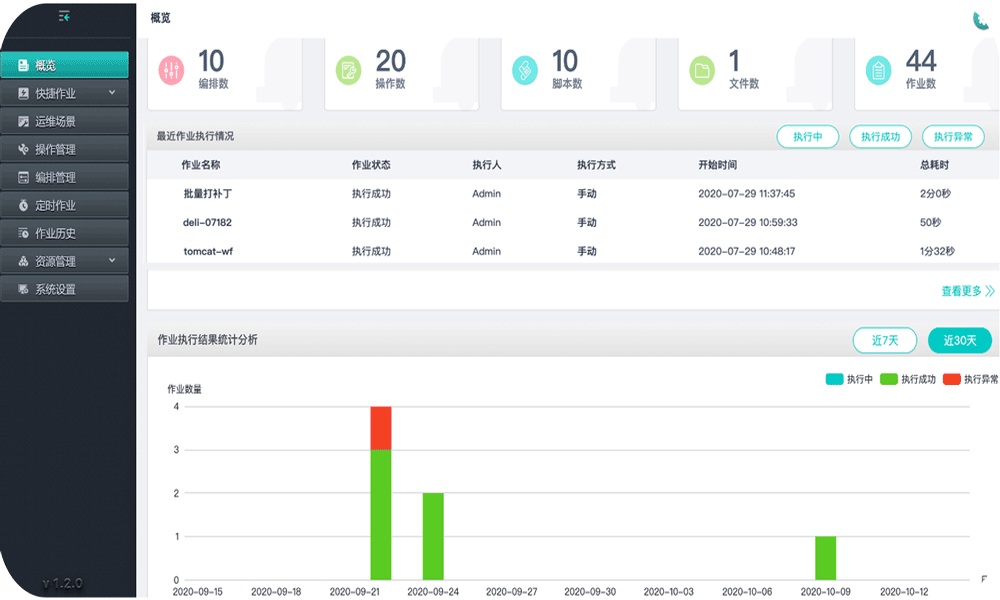The image size is (1000, 600).
Task: Collapse the sidebar with the top menu icon
Action: [65, 16]
